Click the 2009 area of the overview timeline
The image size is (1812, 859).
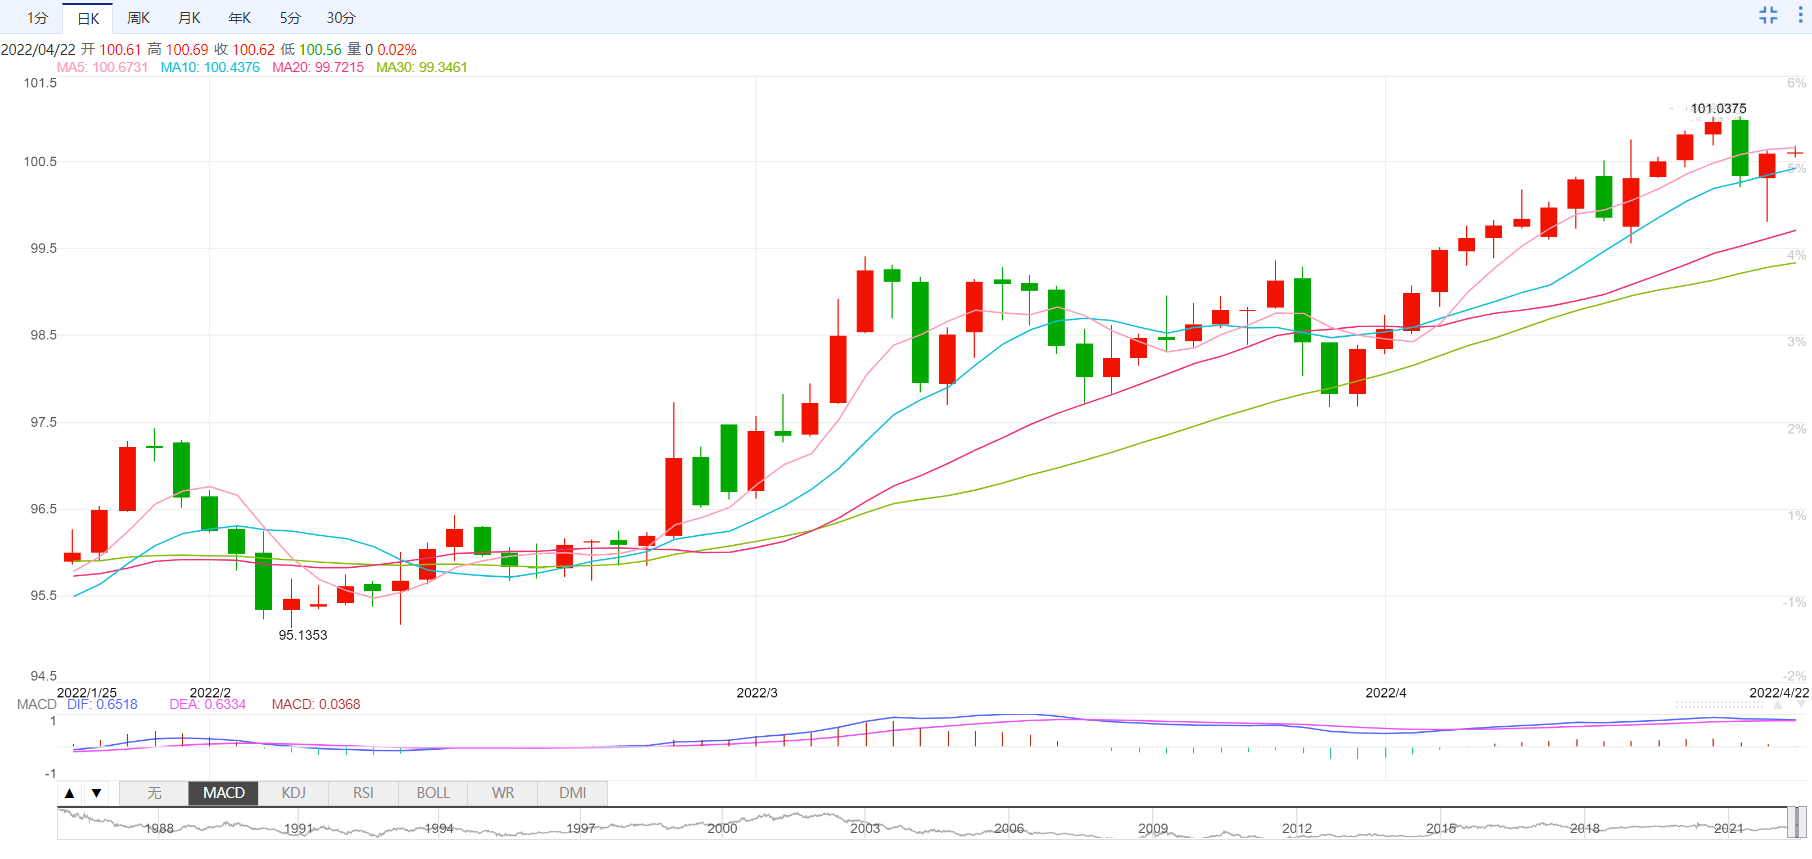coord(1153,828)
